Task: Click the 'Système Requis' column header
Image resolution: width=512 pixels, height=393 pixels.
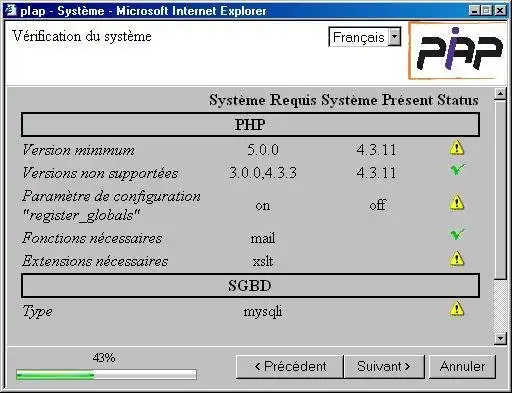Action: coord(263,100)
